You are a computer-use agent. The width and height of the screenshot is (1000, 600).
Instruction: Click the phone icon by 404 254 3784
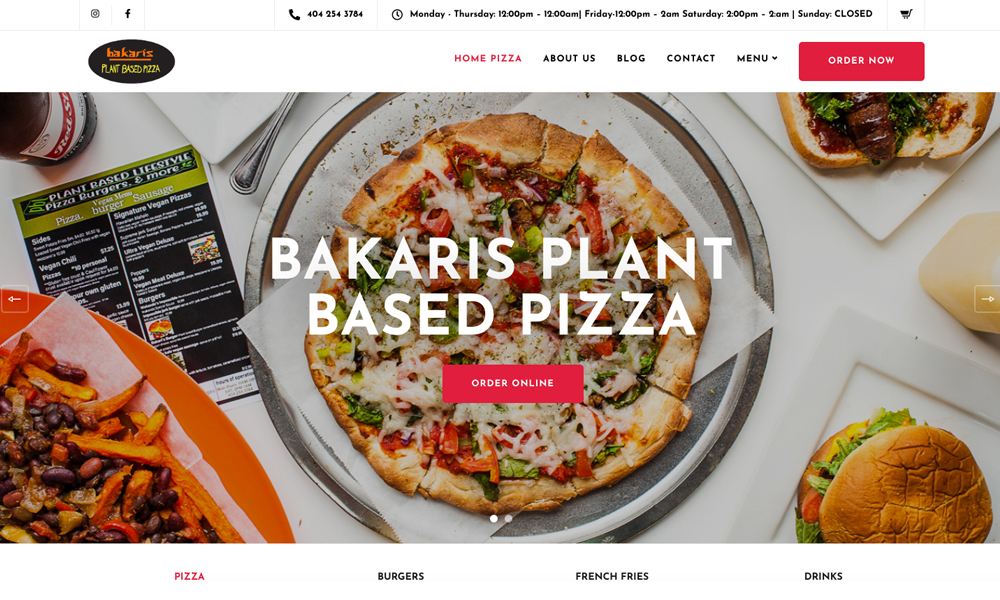[x=294, y=14]
